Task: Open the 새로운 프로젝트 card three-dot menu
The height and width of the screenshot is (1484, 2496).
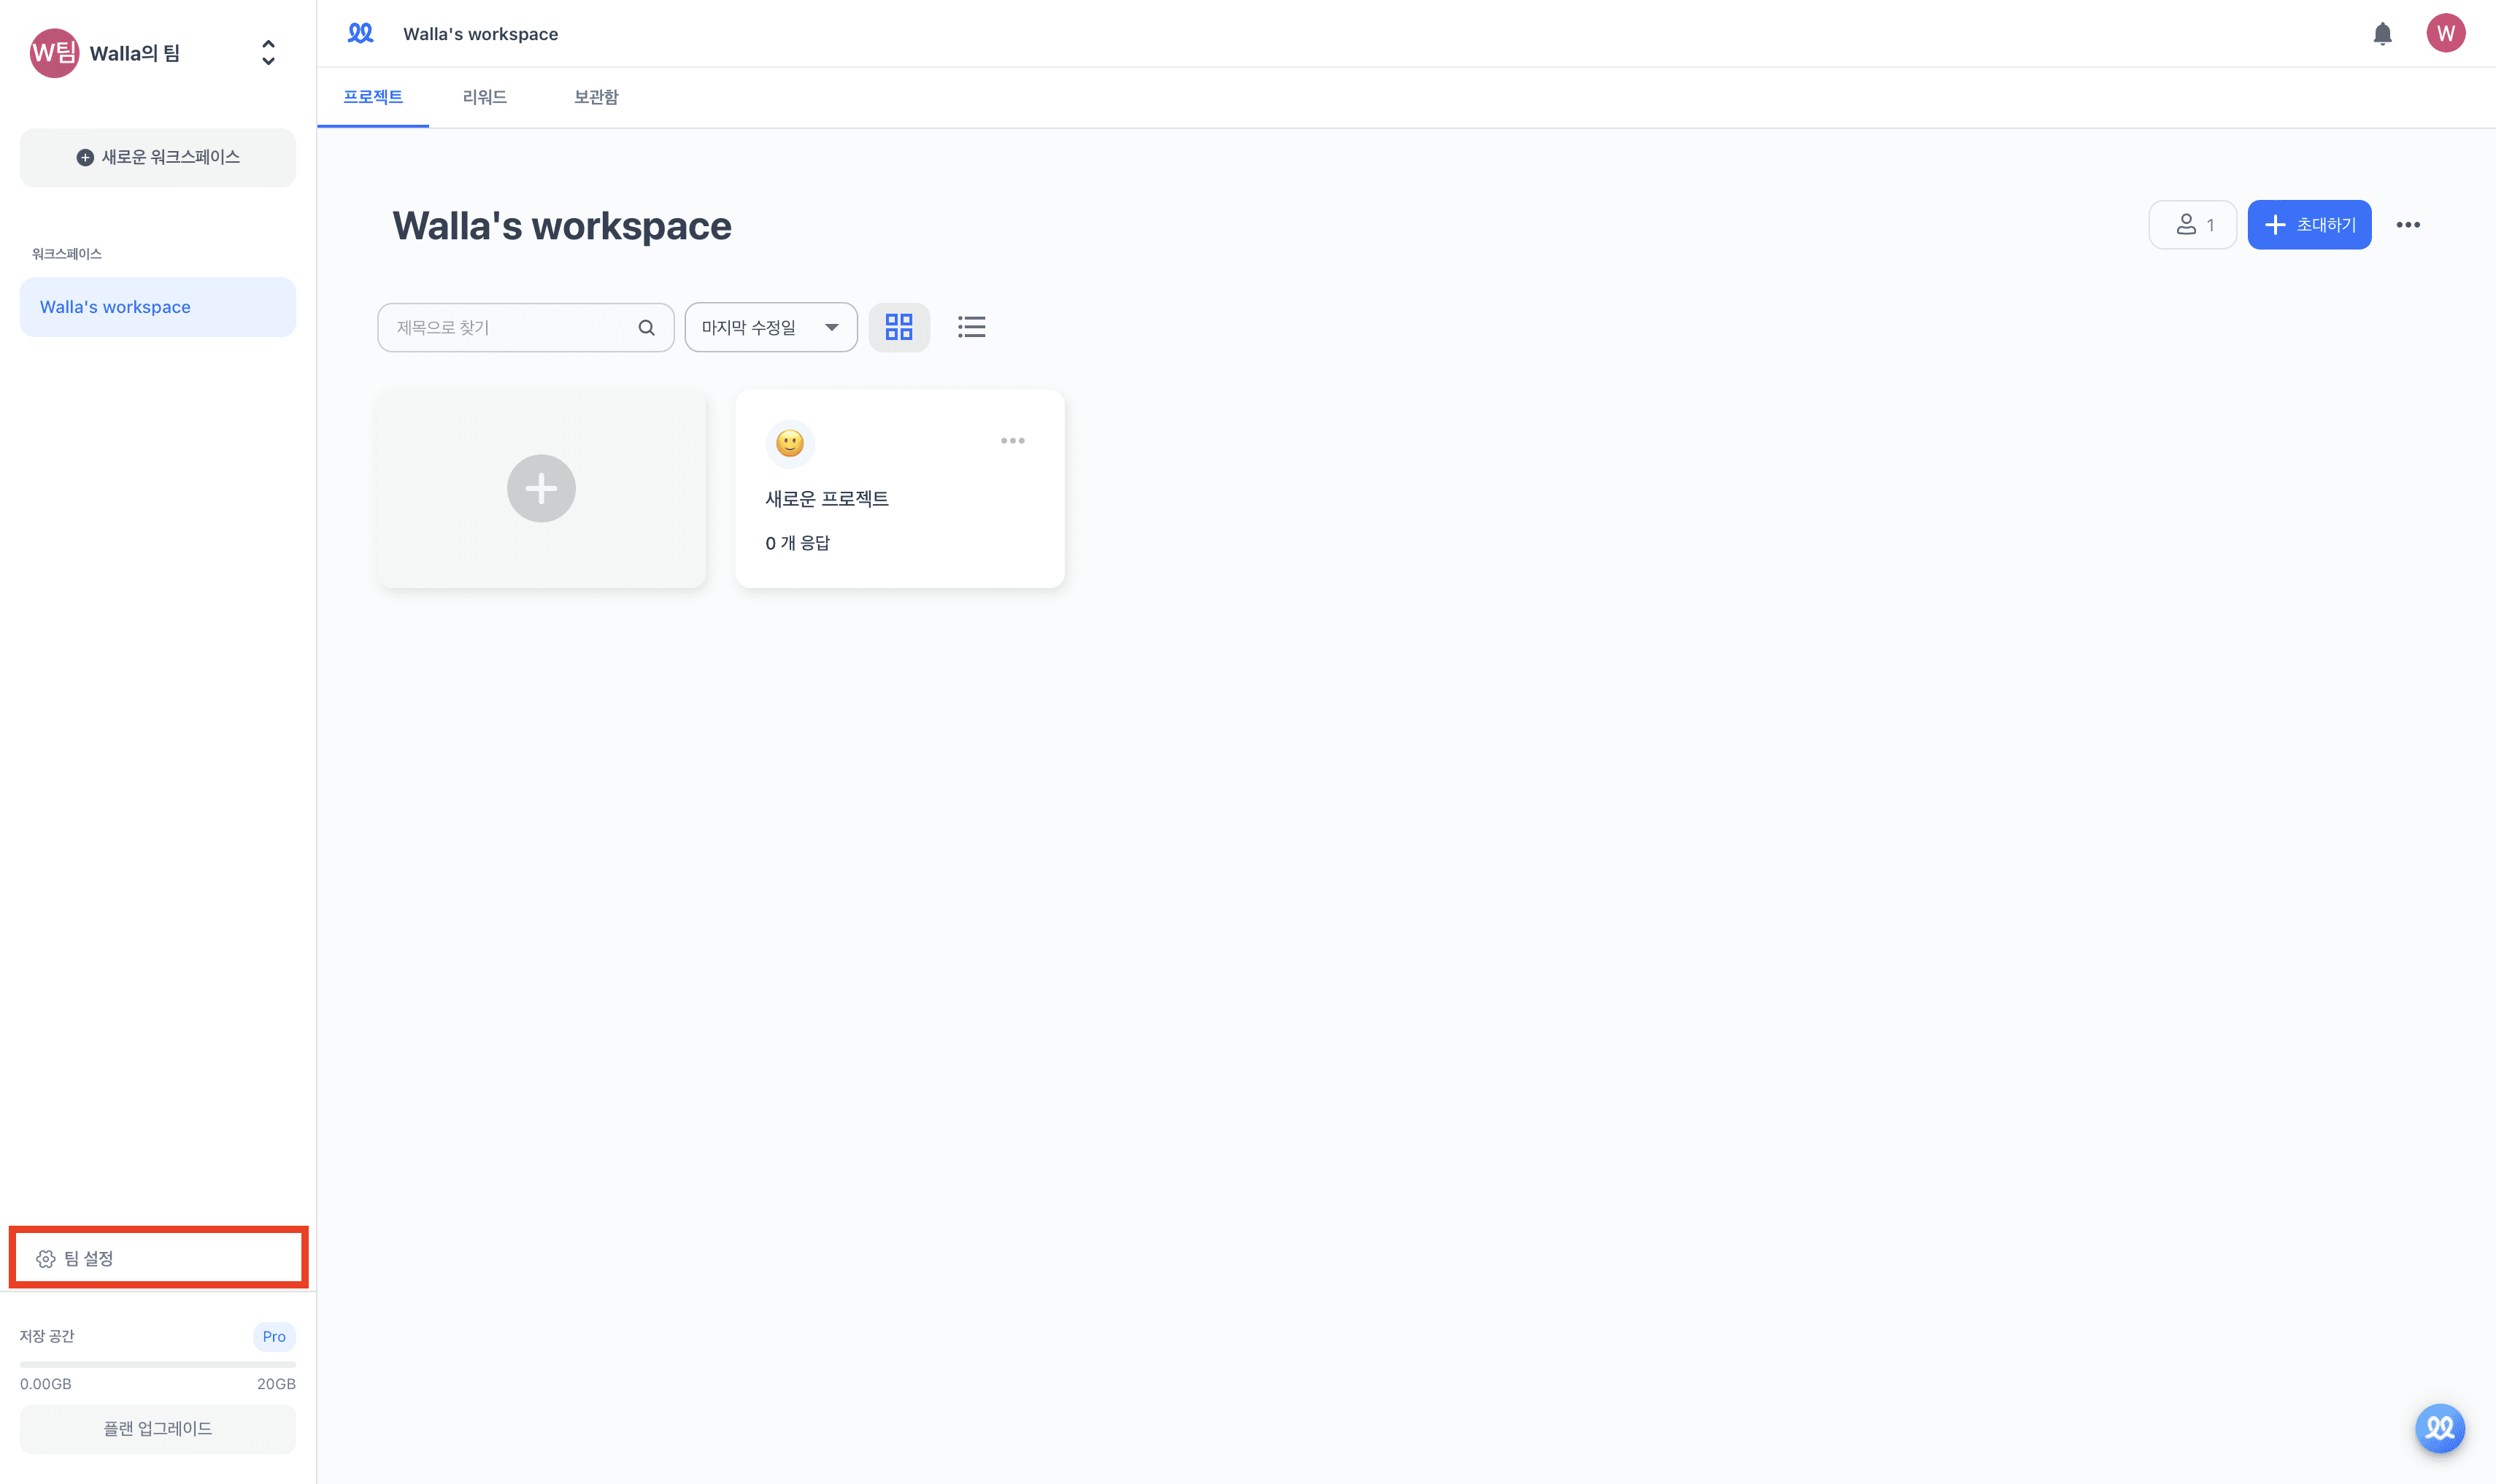Action: point(1012,440)
